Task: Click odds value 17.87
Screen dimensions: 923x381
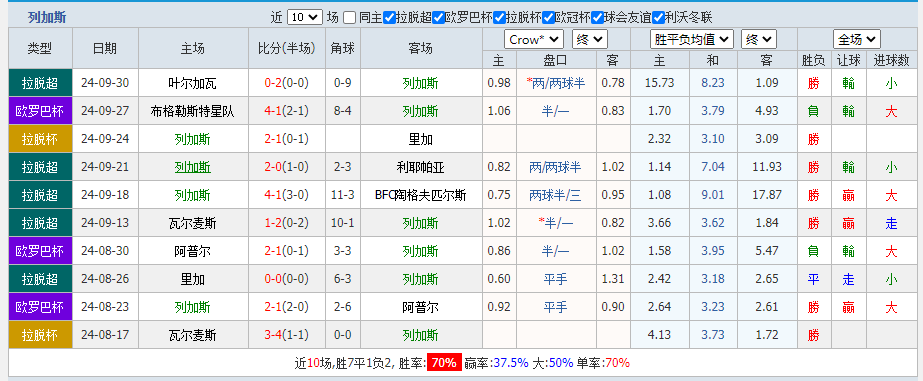Action: [766, 195]
